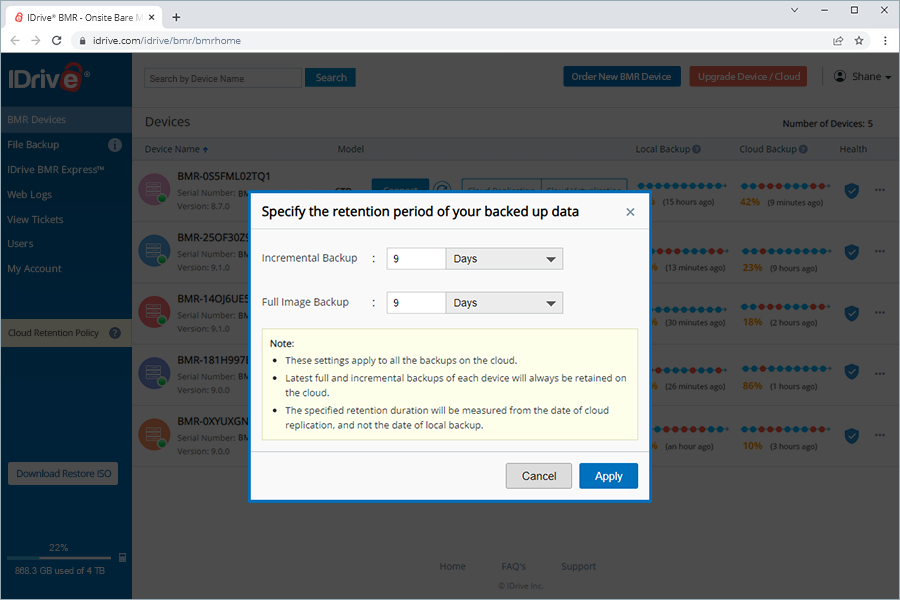Go back in browser
900x600 pixels.
[x=15, y=41]
